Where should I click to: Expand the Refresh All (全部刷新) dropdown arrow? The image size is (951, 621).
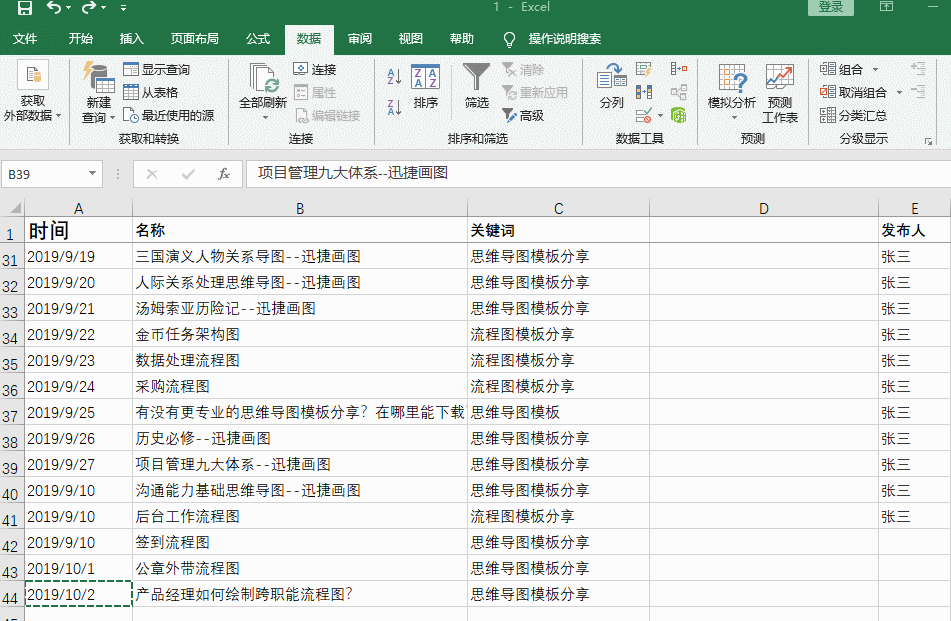click(x=264, y=117)
